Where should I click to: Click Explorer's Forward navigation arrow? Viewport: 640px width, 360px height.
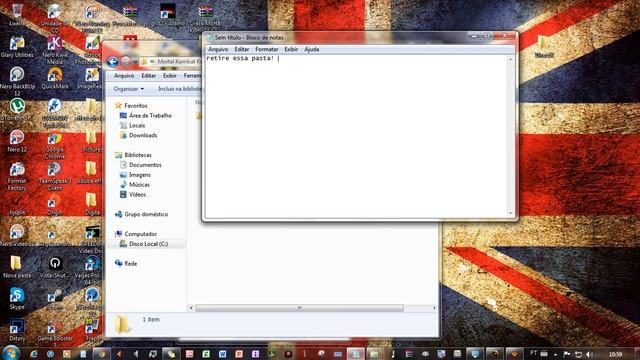click(x=126, y=62)
